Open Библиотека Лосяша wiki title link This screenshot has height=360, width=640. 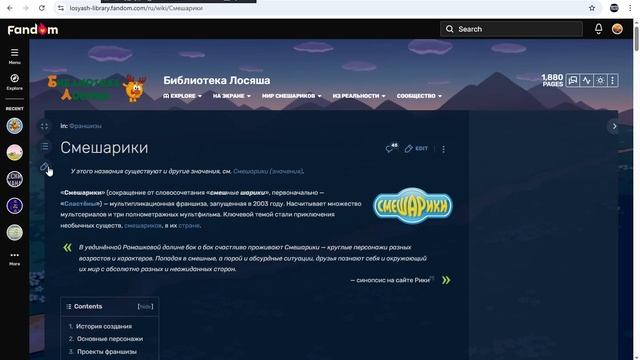pos(217,80)
